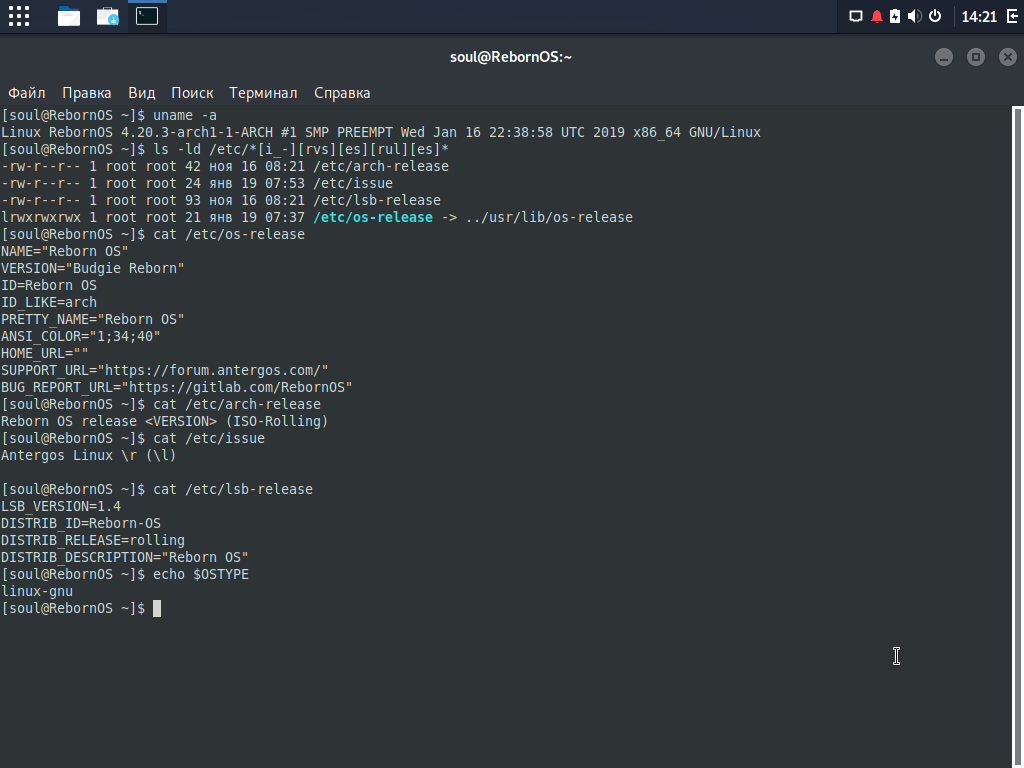Viewport: 1024px width, 768px height.
Task: Open the Поиск menu
Action: tap(192, 93)
